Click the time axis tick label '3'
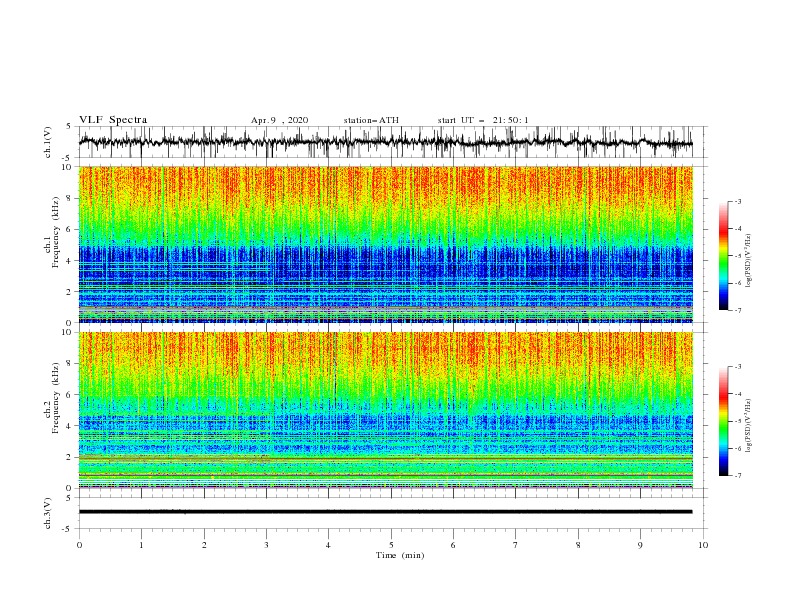The width and height of the screenshot is (792, 612). [266, 545]
